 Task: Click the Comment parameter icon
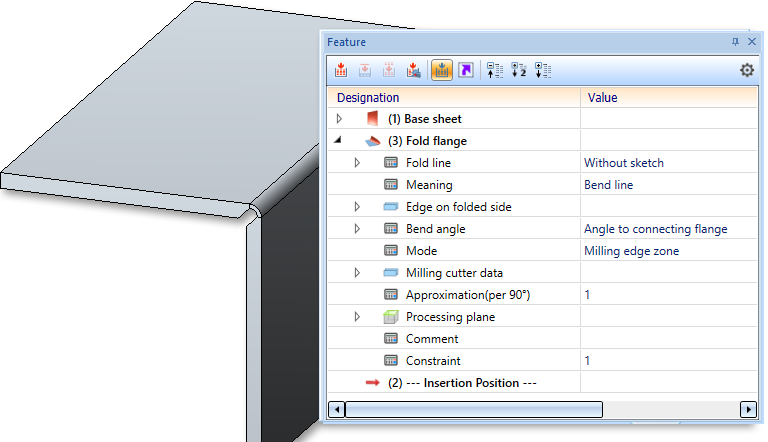coord(390,338)
